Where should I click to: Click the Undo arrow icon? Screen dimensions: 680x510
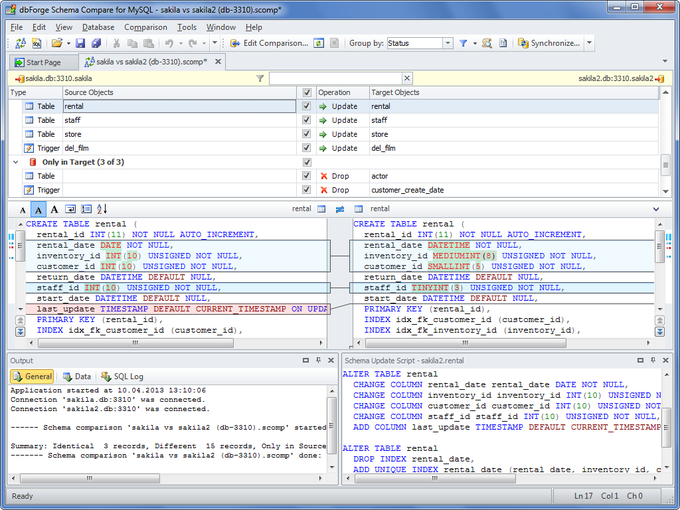(169, 43)
